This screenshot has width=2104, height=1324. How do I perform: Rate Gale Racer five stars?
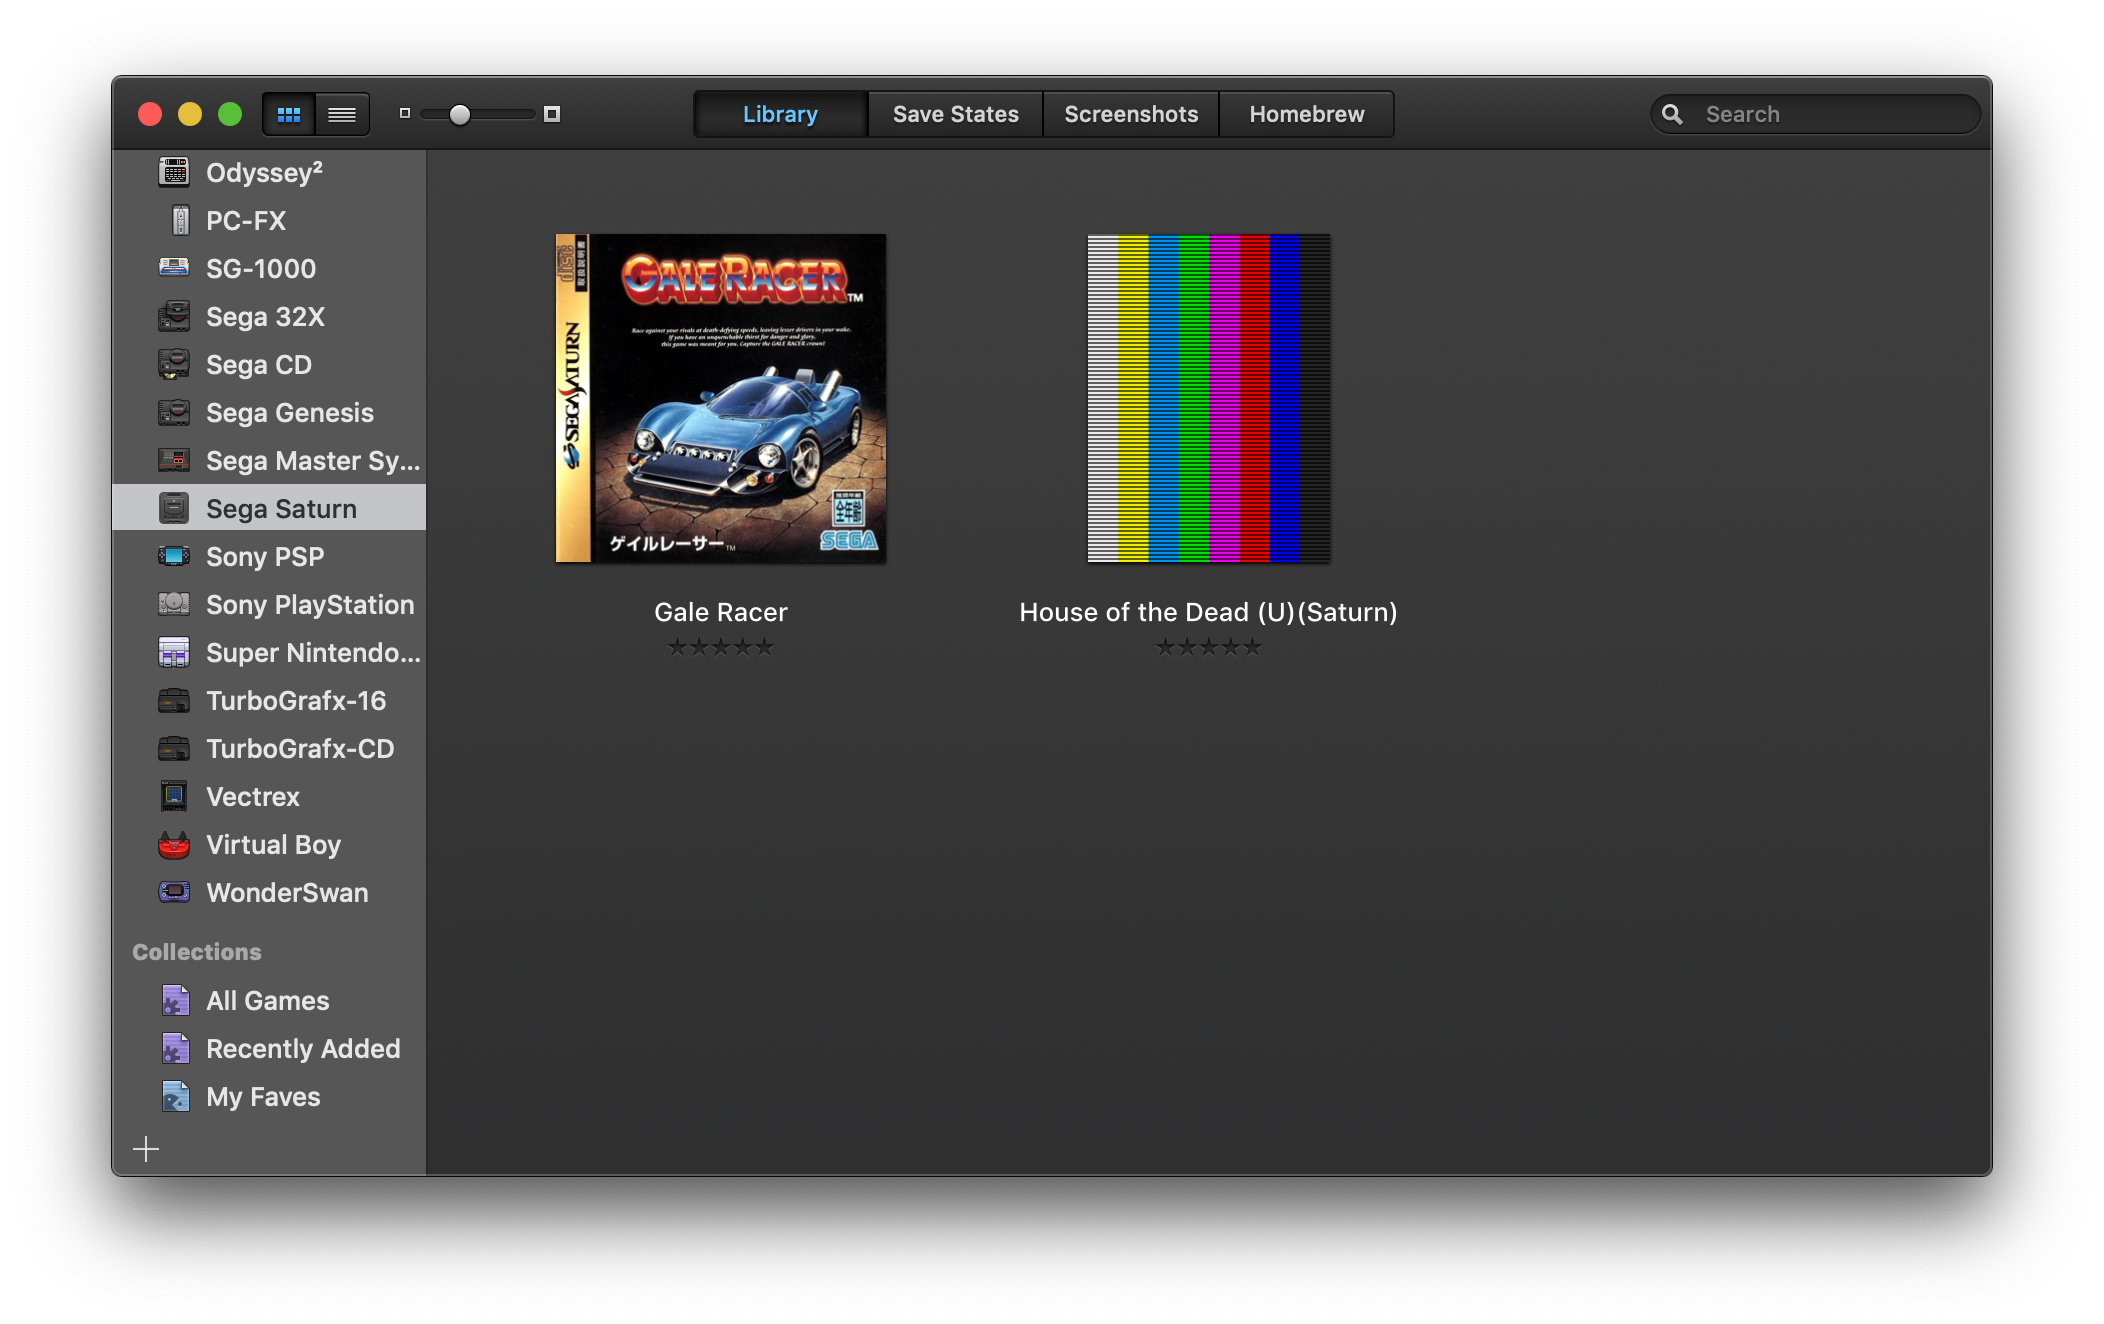764,646
